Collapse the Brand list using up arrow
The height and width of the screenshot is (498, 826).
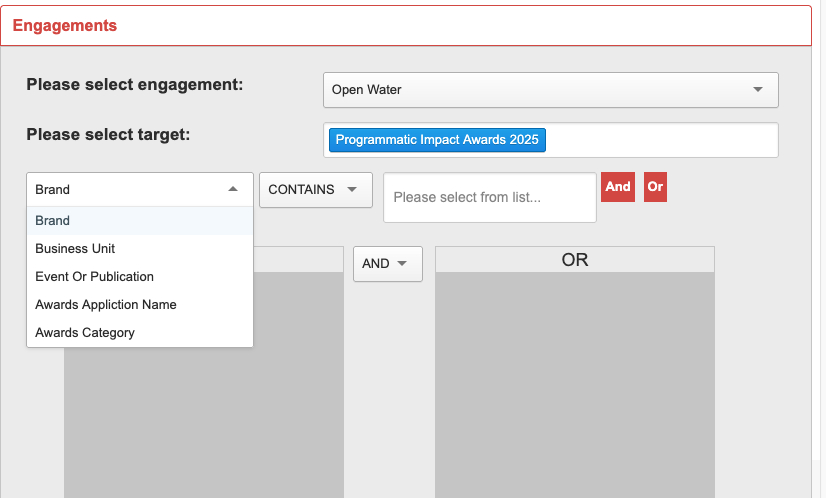pos(233,189)
